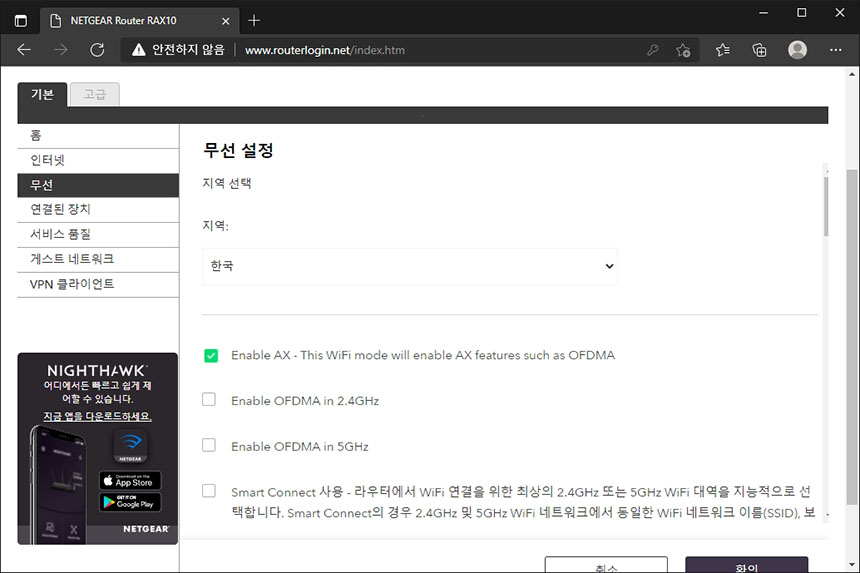Uncheck the Enable AX checkbox
860x573 pixels.
pyautogui.click(x=211, y=355)
